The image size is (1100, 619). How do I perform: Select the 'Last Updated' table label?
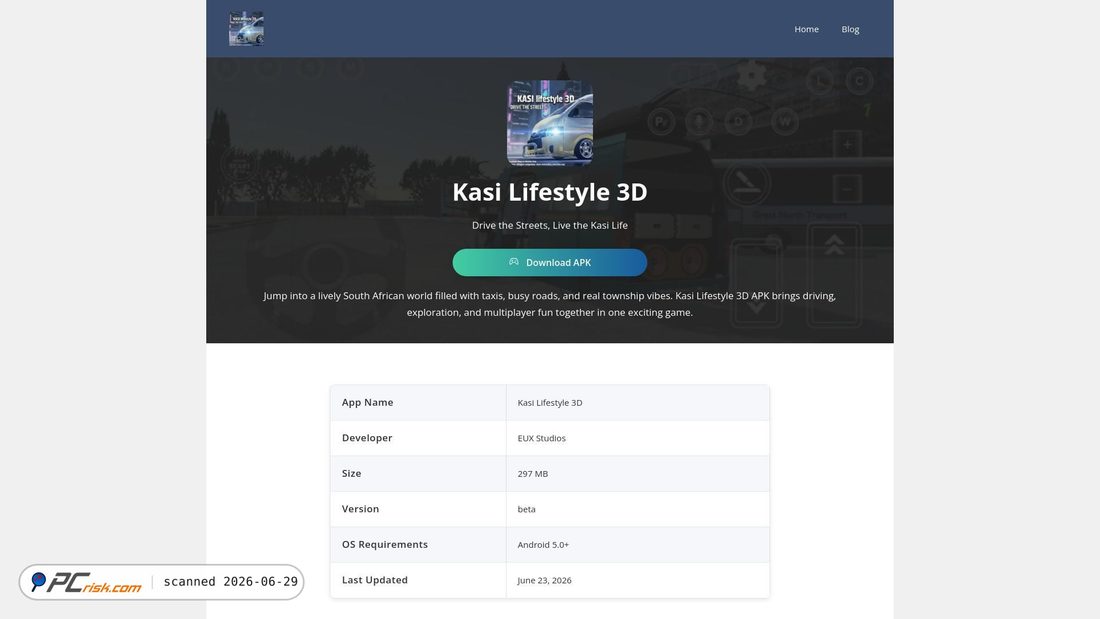(x=375, y=580)
